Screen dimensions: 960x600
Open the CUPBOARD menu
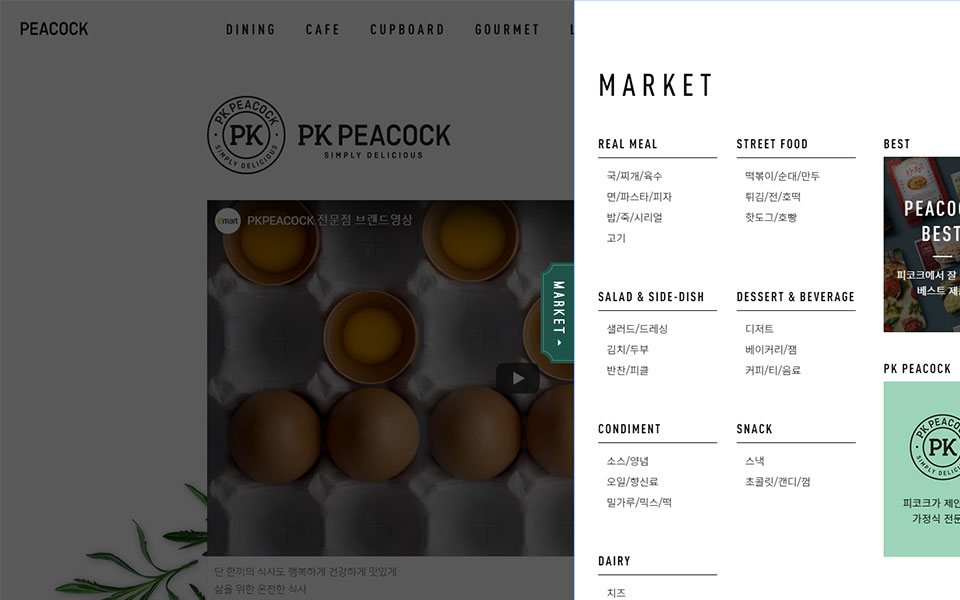[407, 29]
